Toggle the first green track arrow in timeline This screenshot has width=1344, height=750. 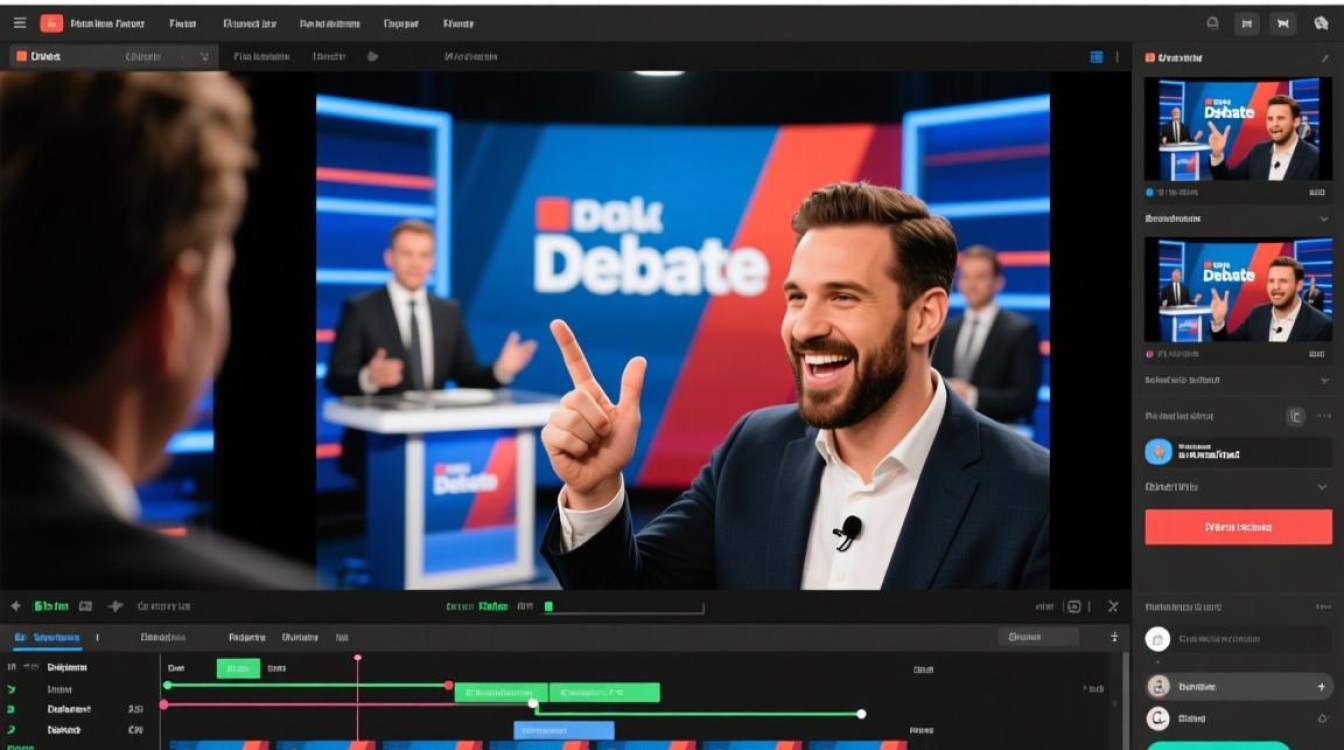(x=12, y=689)
